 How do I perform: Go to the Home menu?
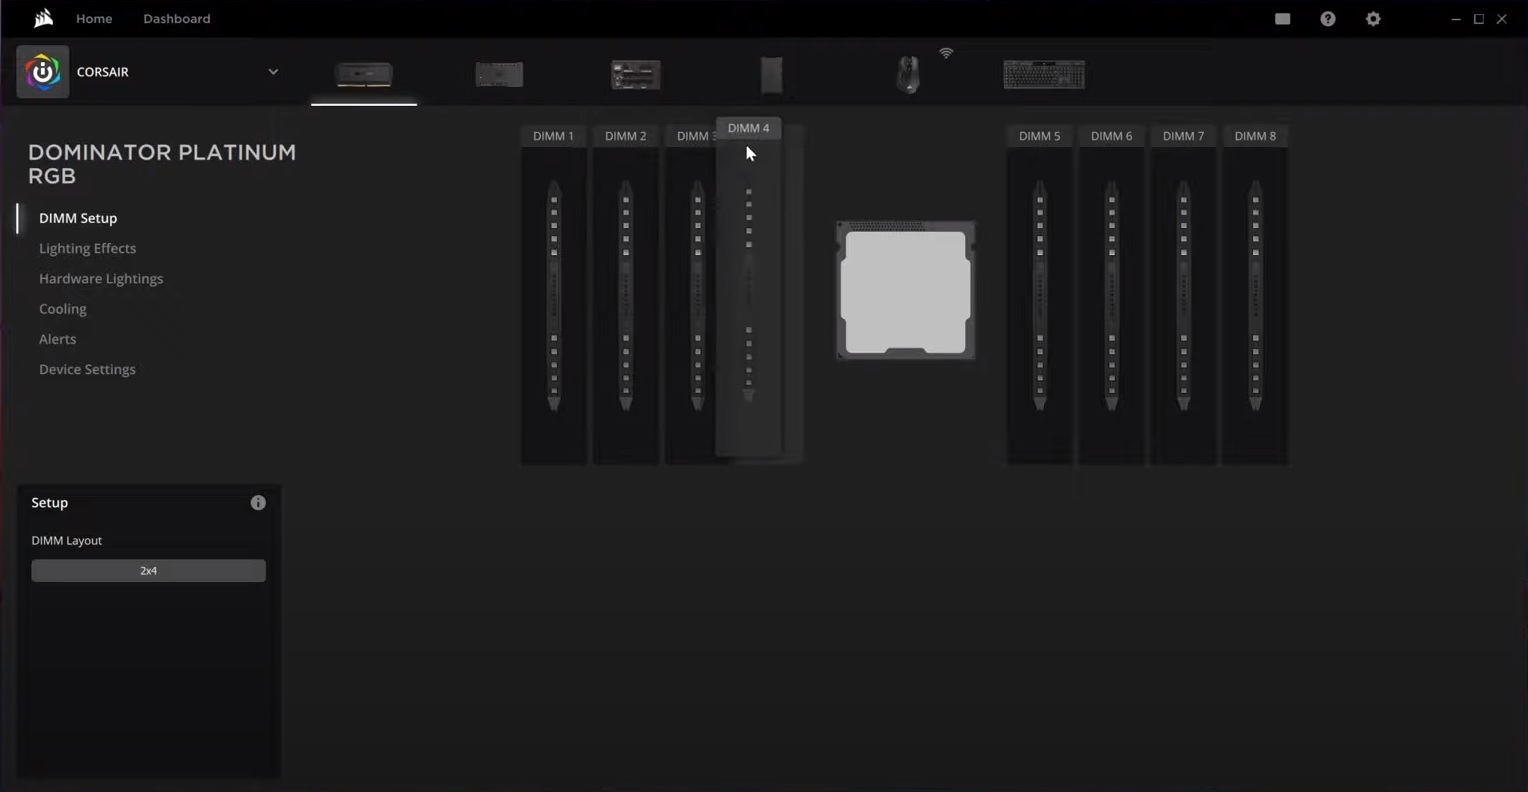(94, 18)
